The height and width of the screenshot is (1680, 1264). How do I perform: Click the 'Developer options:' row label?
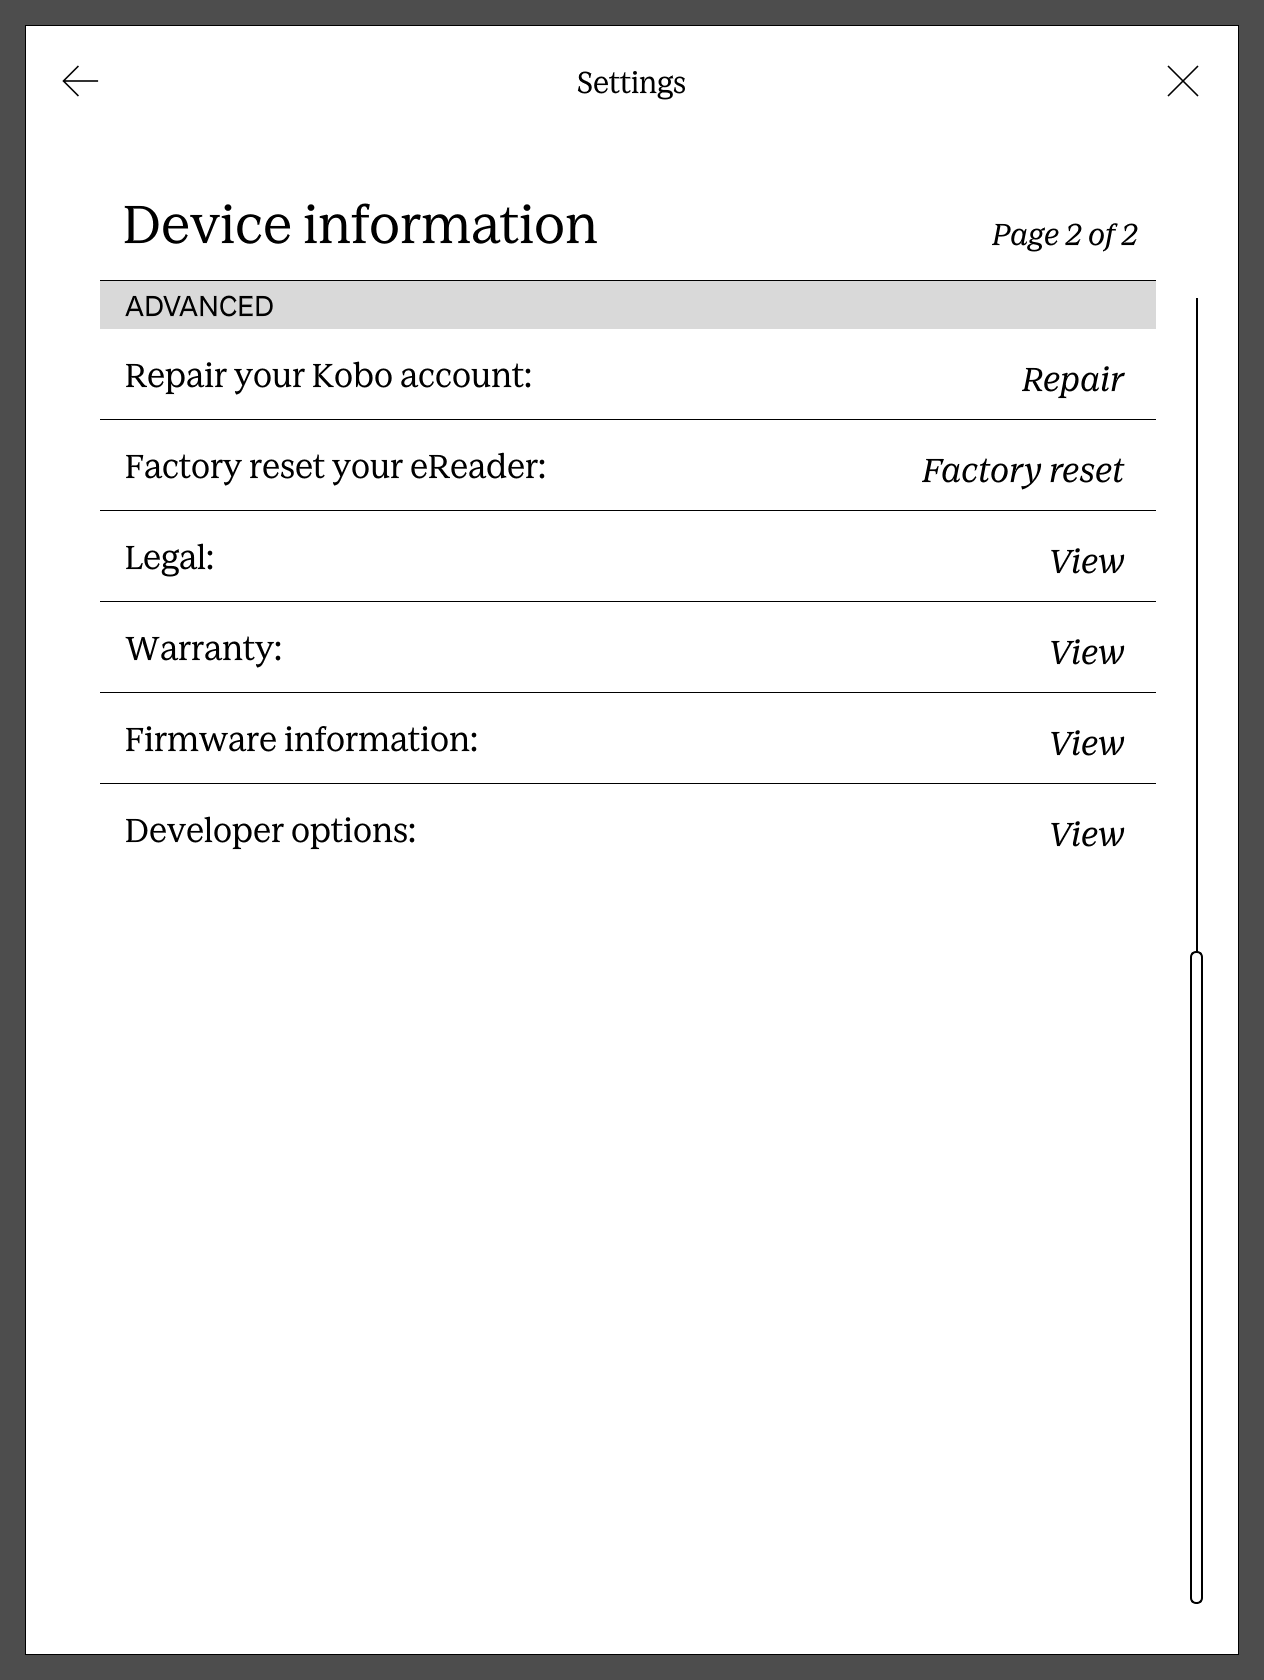[270, 831]
